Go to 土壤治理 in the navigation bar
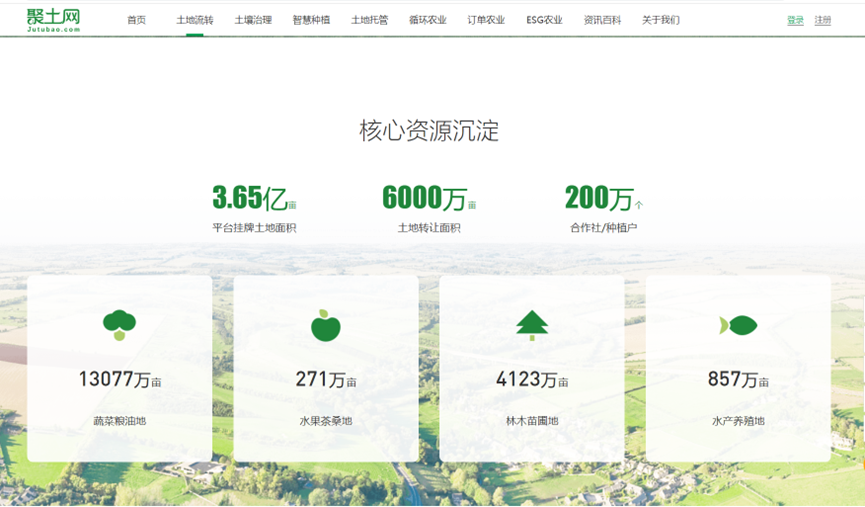 [x=253, y=20]
